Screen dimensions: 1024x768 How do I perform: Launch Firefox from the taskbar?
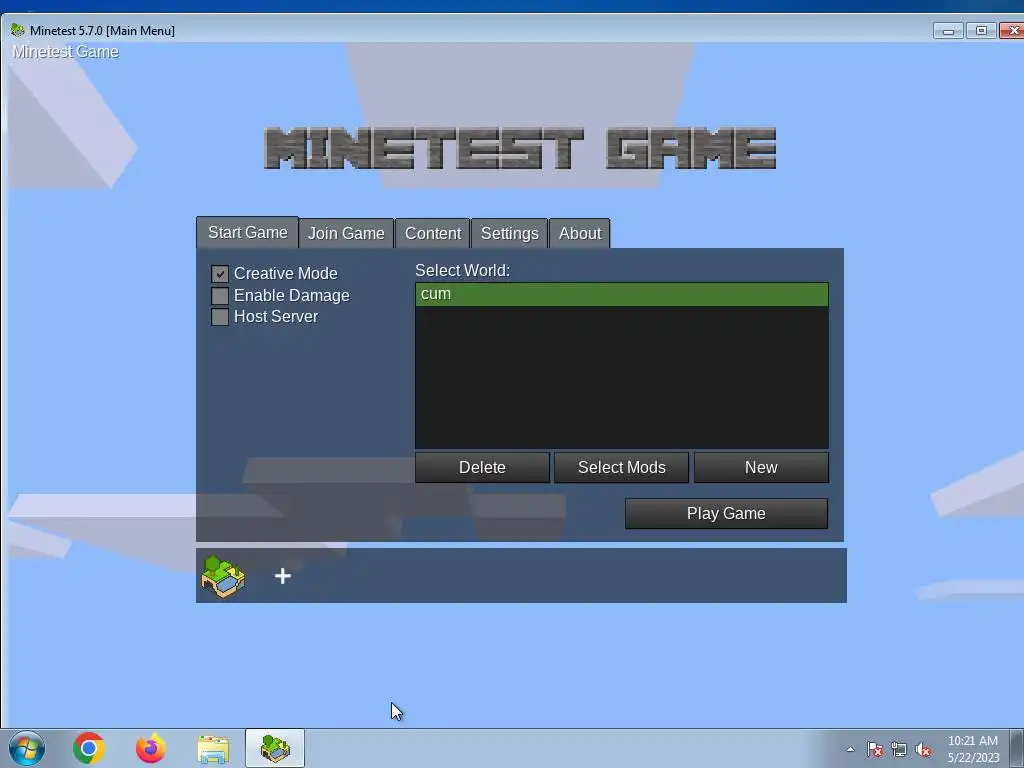pos(151,748)
